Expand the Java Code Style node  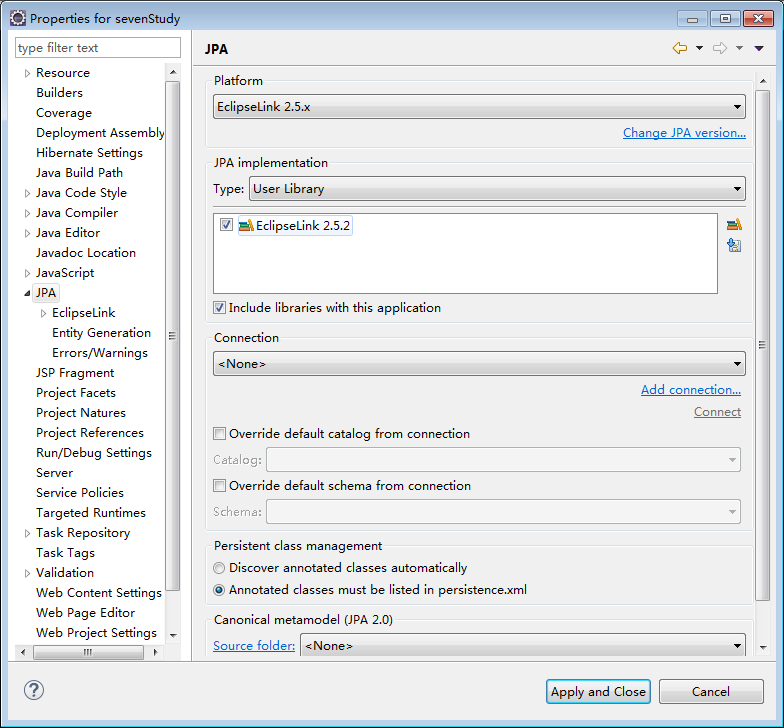click(x=27, y=193)
